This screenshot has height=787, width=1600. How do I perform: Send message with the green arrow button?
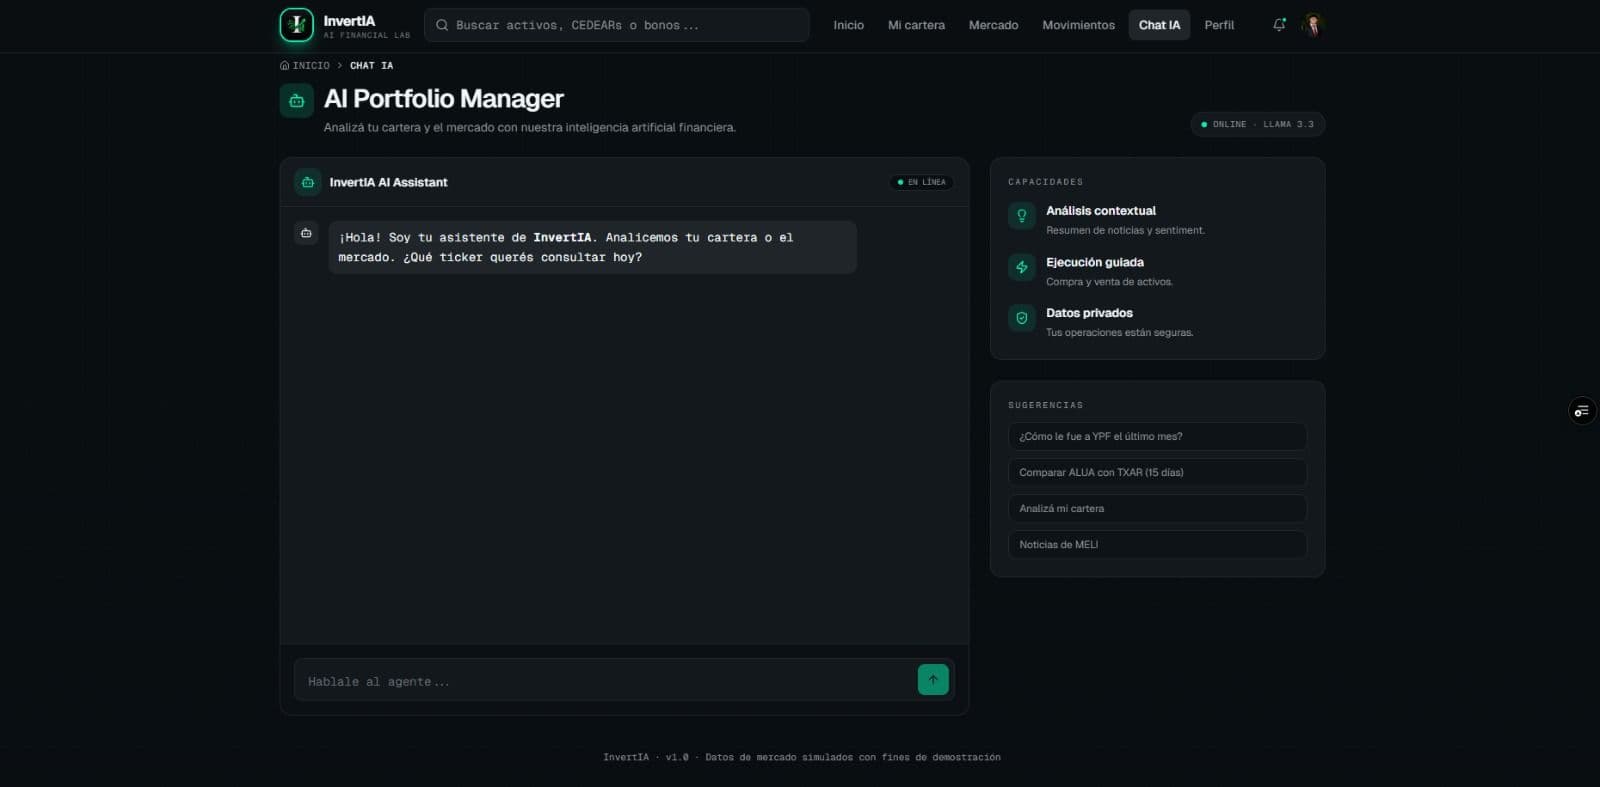coord(933,680)
